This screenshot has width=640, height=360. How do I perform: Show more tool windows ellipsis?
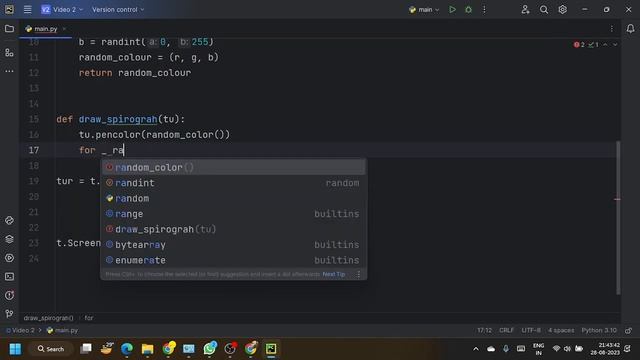(9, 71)
